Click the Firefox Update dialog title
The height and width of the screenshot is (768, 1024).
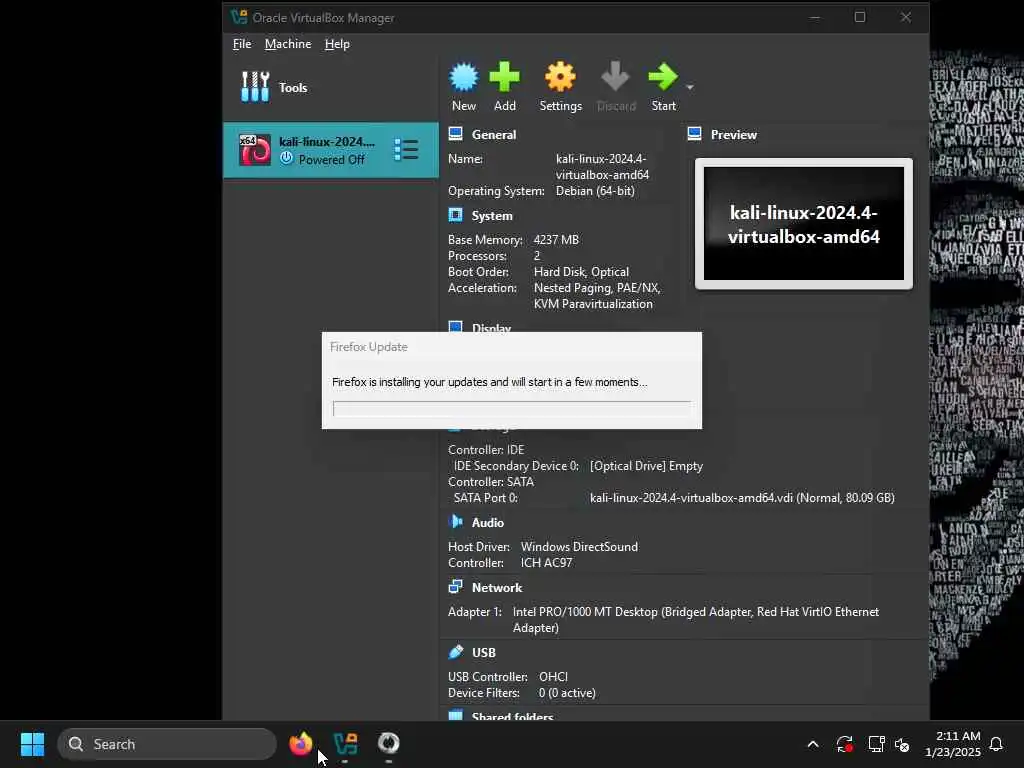[x=368, y=347]
